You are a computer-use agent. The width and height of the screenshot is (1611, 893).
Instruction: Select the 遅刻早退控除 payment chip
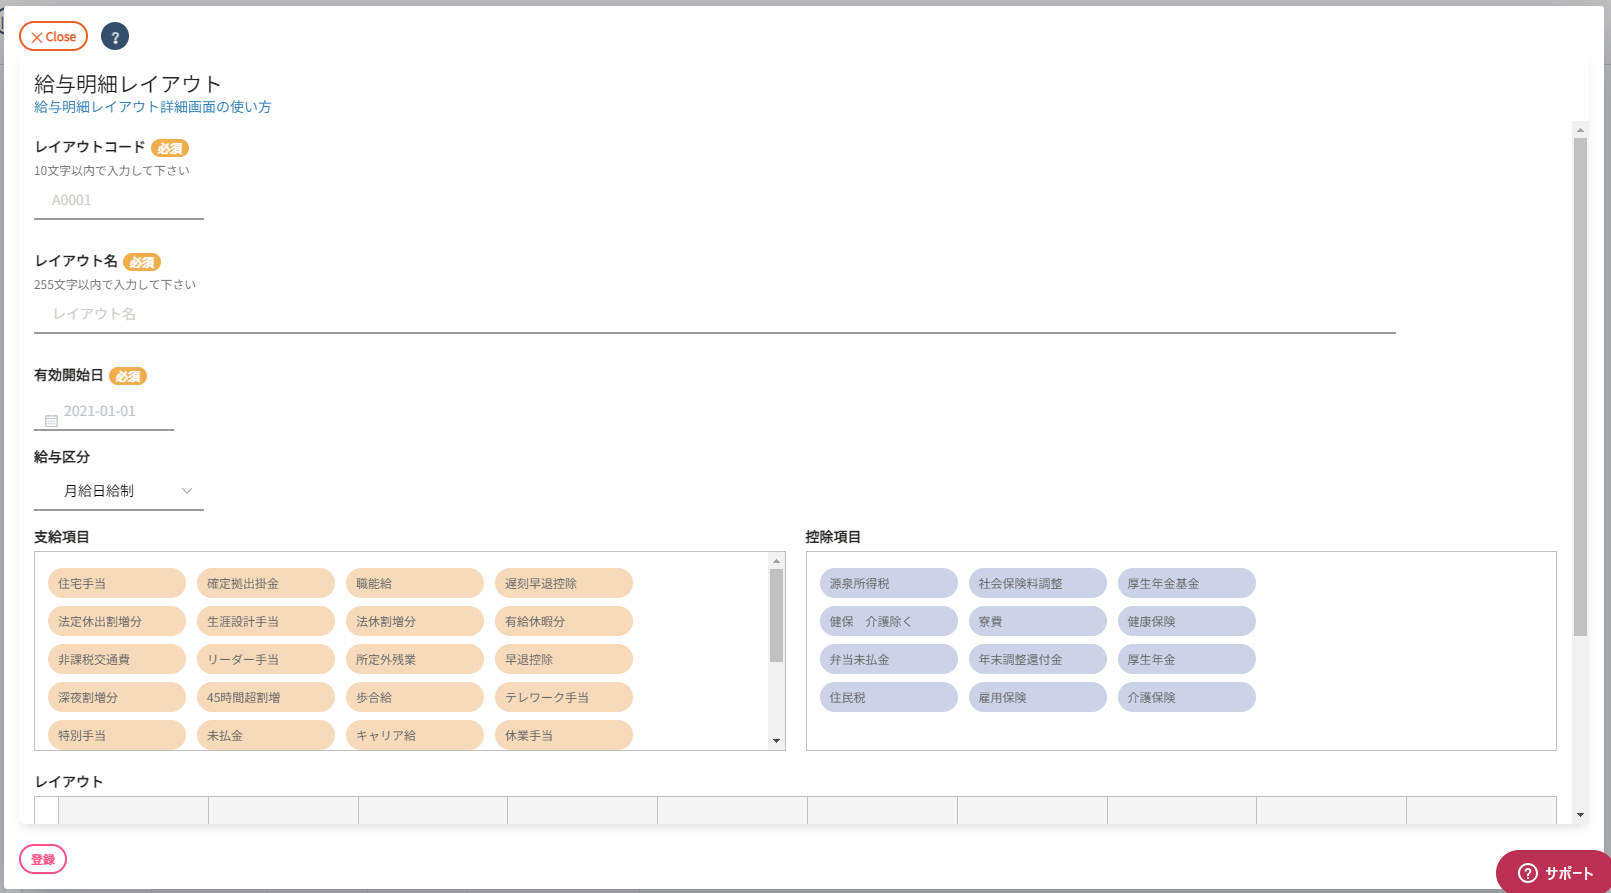point(563,583)
